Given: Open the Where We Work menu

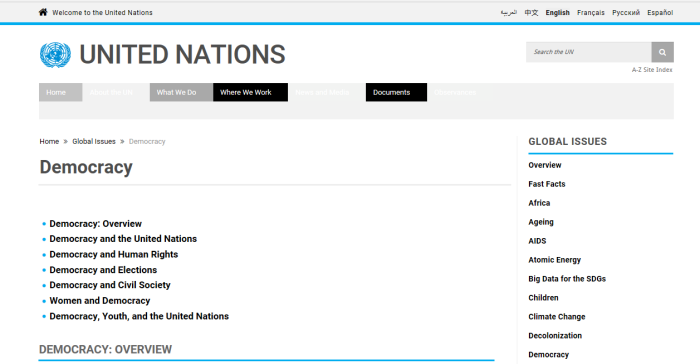Looking at the screenshot, I should click(250, 92).
